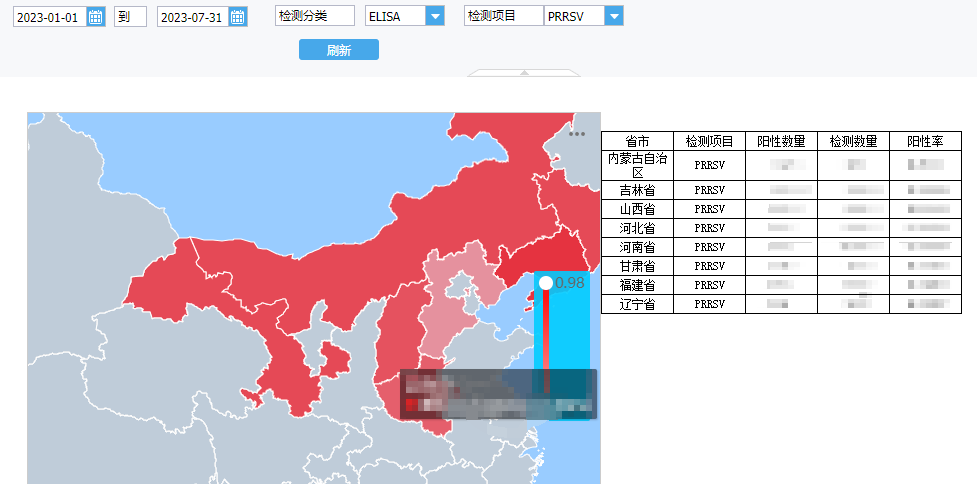The width and height of the screenshot is (977, 484).
Task: Focus the 2023-07-31 end date field
Action: [x=191, y=17]
